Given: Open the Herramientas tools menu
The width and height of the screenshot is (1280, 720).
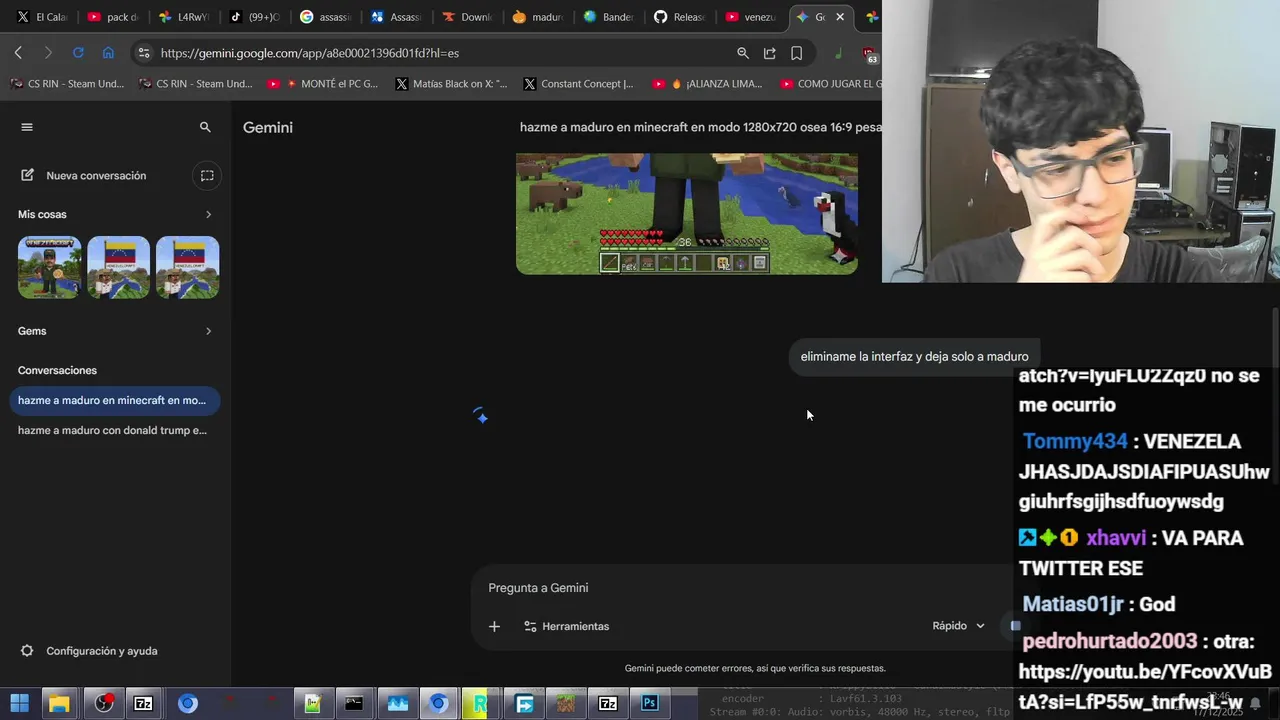Looking at the screenshot, I should pyautogui.click(x=566, y=626).
